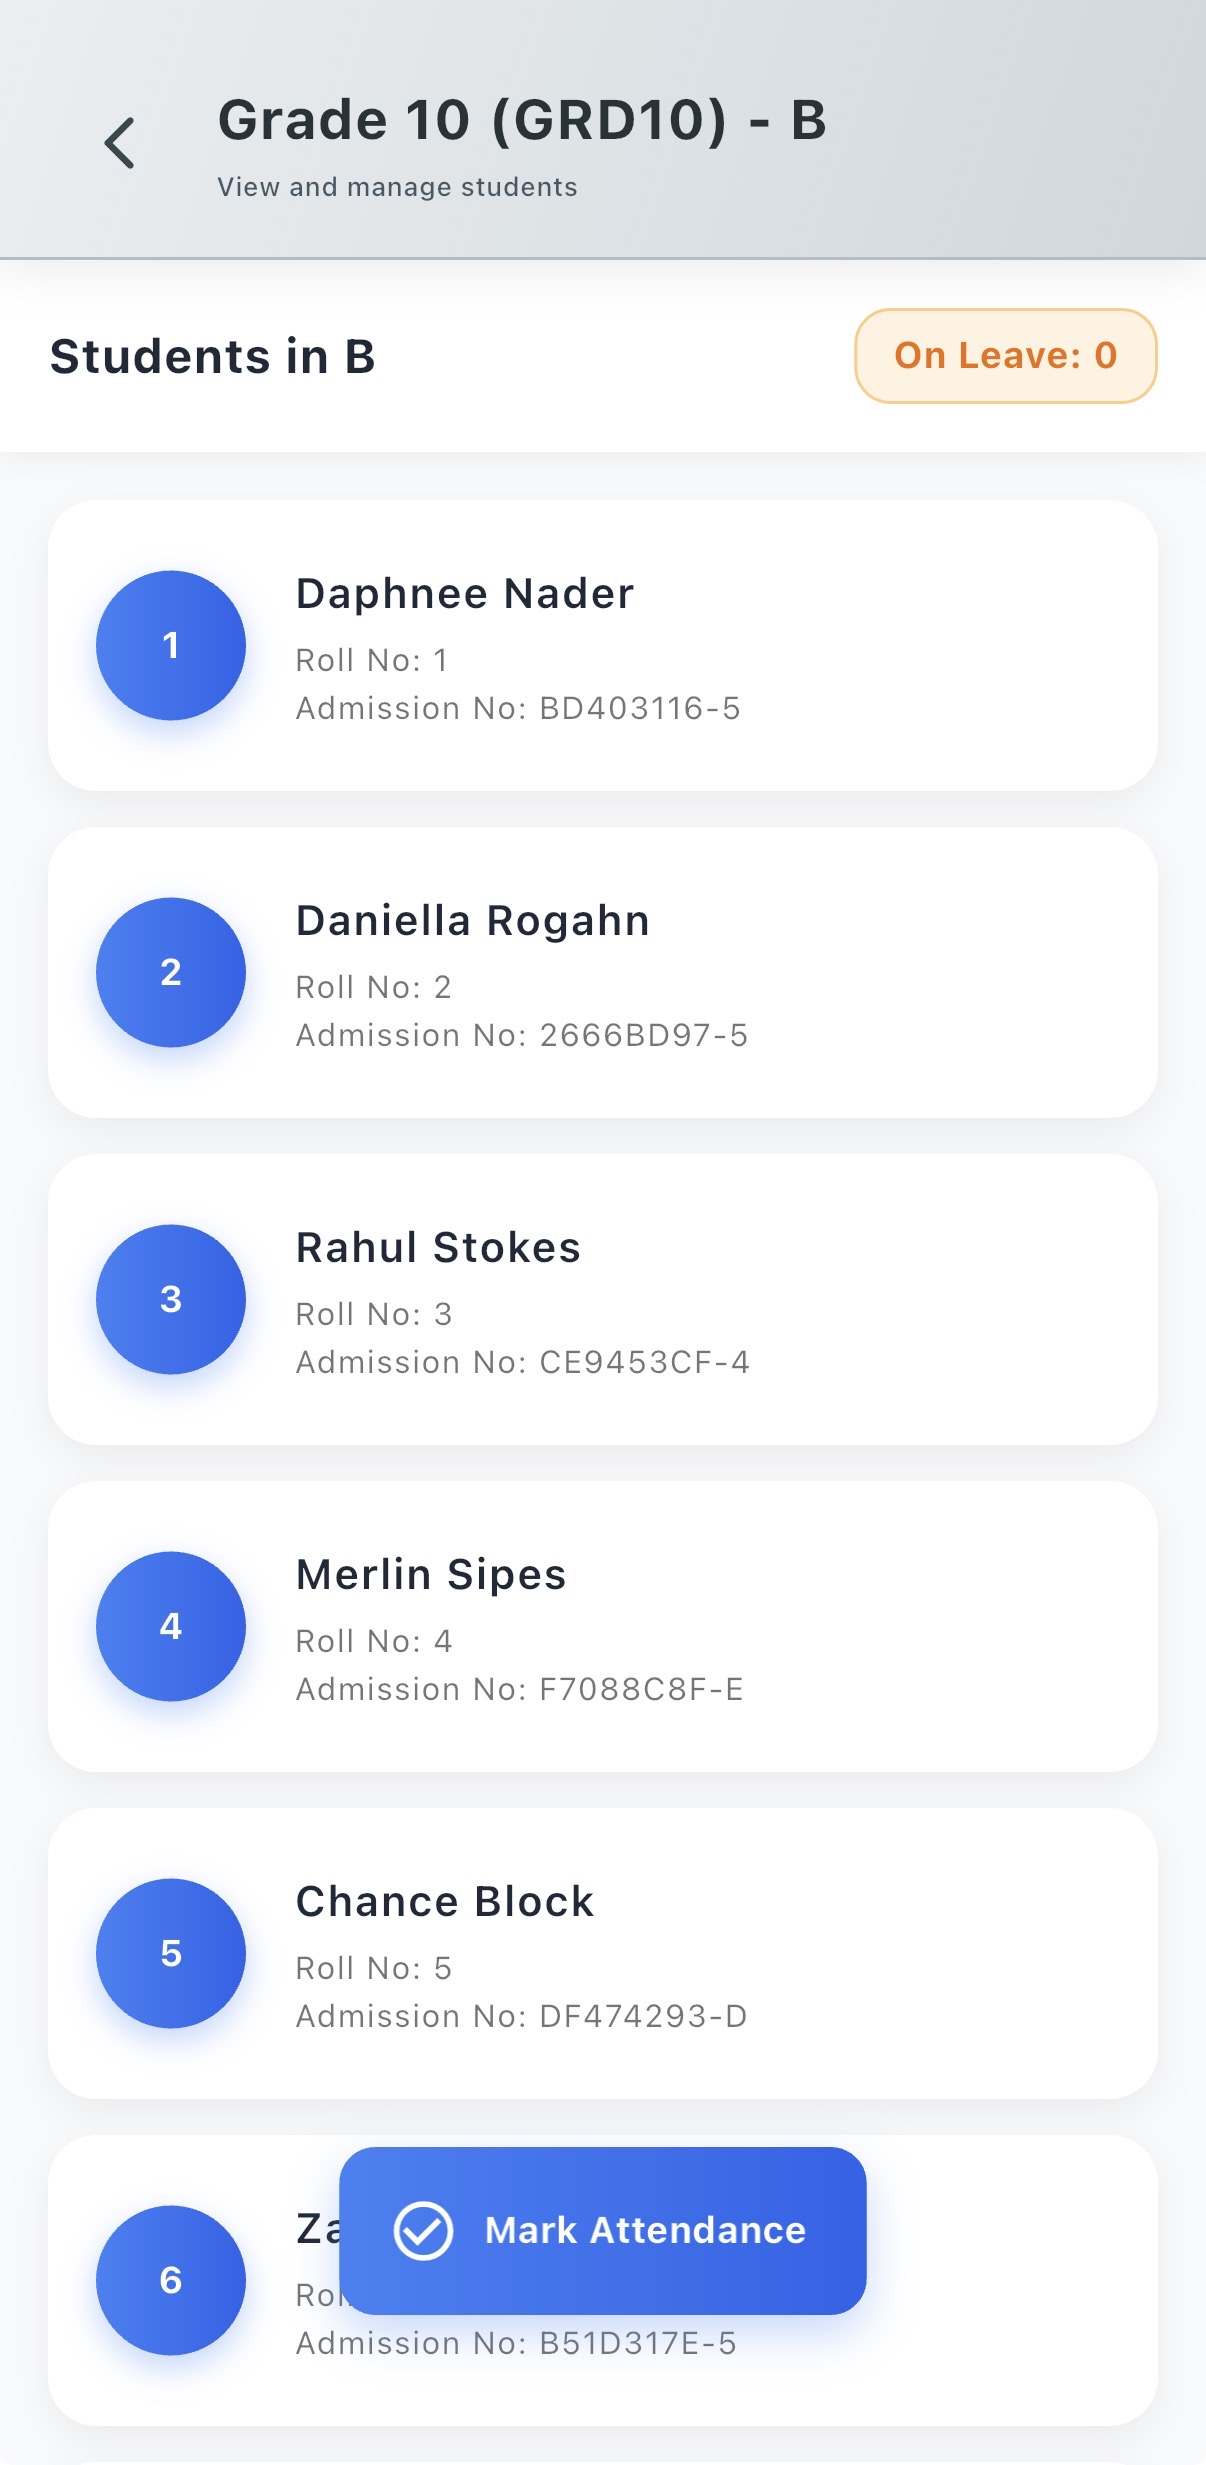Click roll number 3 avatar circle
Image resolution: width=1206 pixels, height=2465 pixels.
pos(171,1299)
